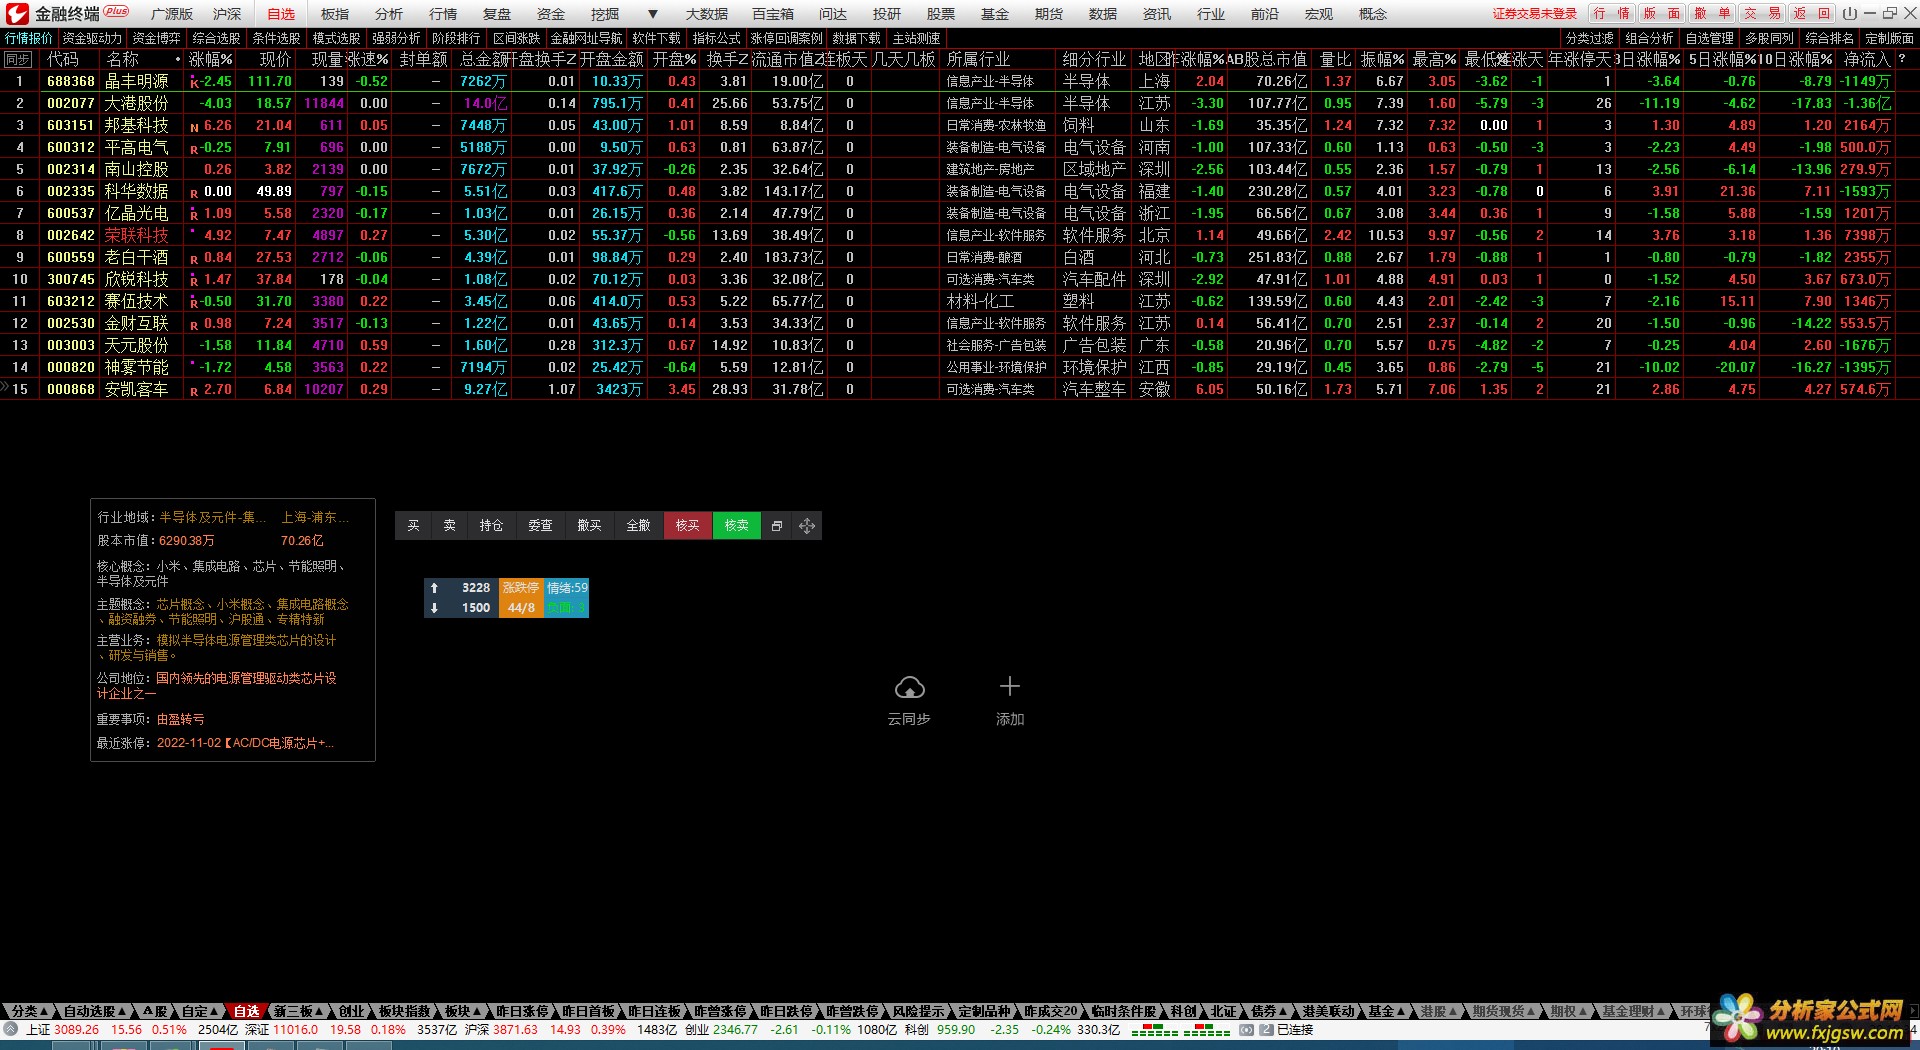Screen dimensions: 1920x1050
Task: Open 定制版面 toolbar item
Action: tap(1889, 38)
